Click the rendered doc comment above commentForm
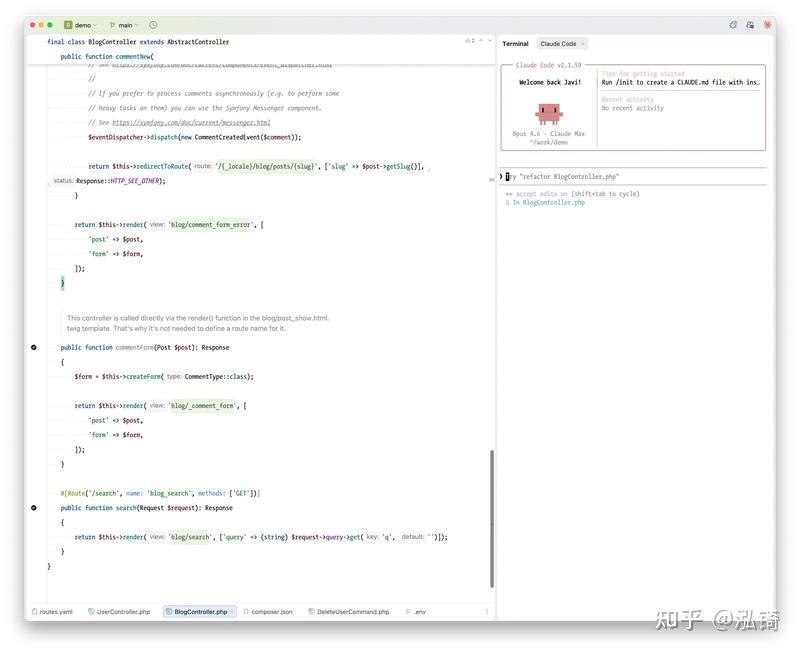The height and width of the screenshot is (653, 800). tap(198, 323)
